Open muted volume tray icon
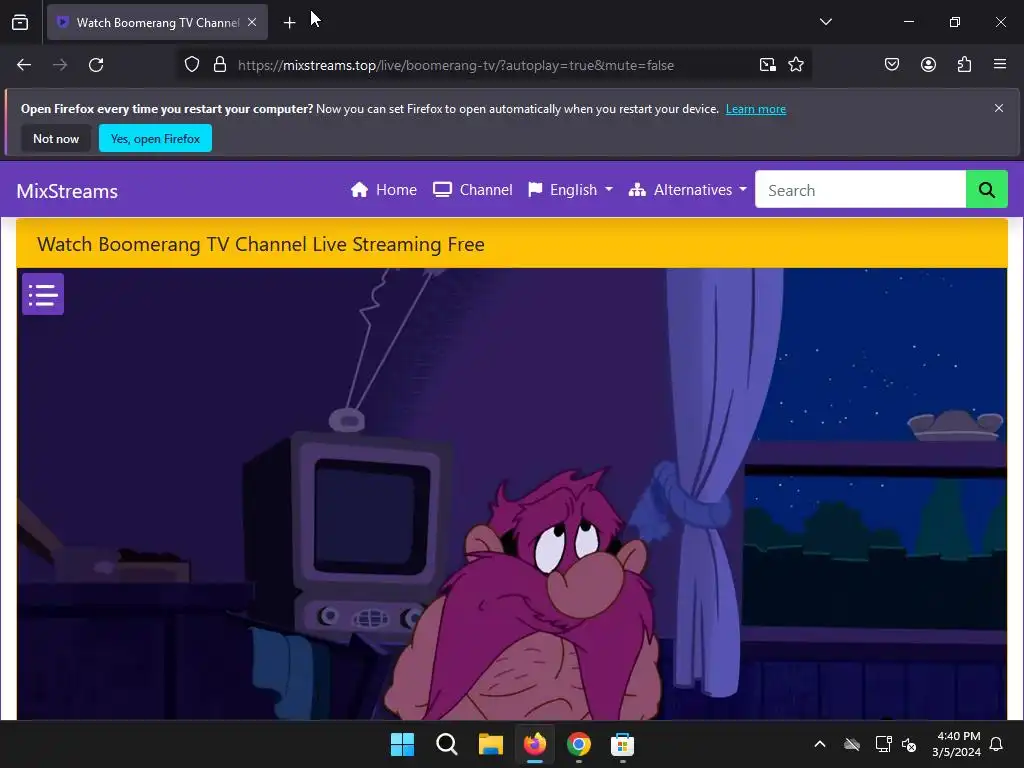 pyautogui.click(x=909, y=744)
